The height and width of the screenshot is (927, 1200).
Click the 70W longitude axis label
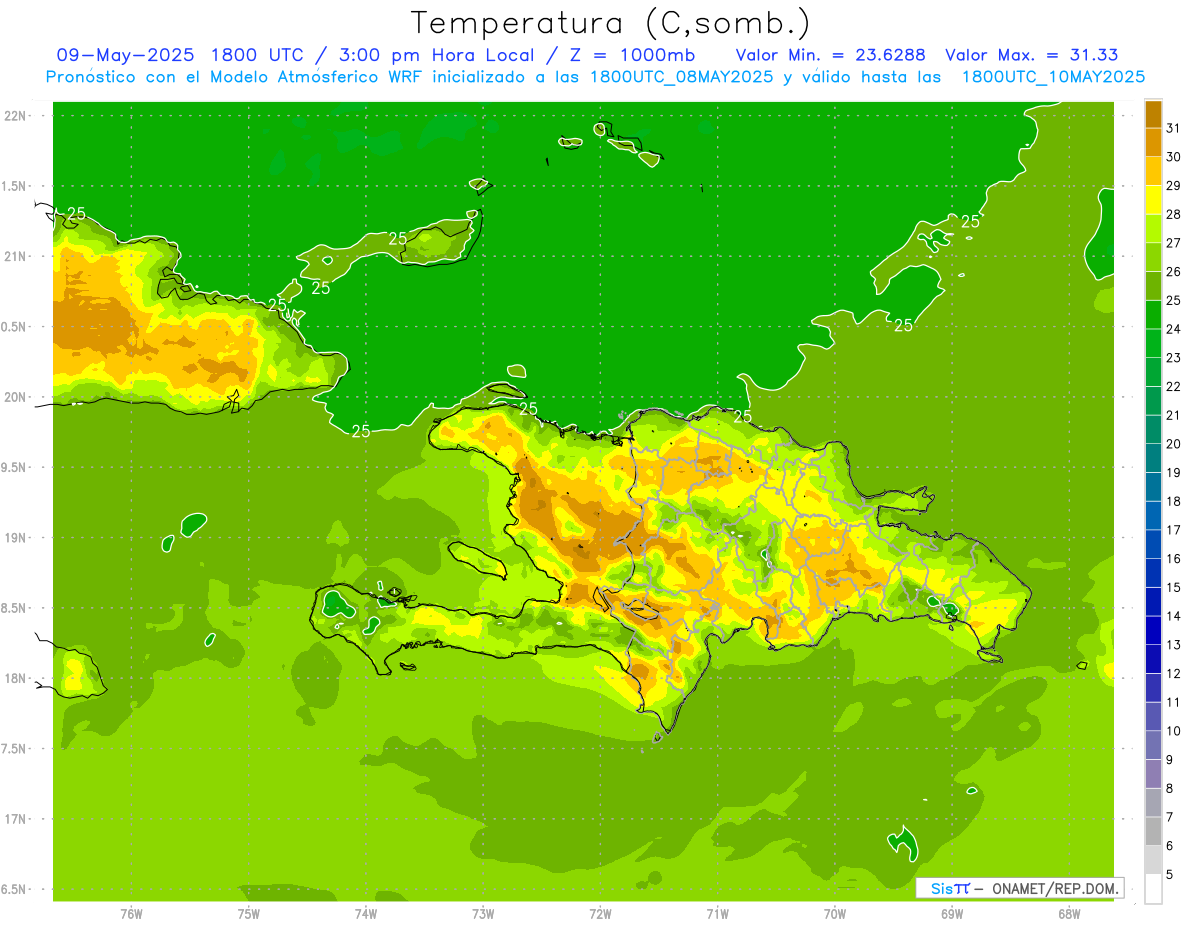[835, 914]
